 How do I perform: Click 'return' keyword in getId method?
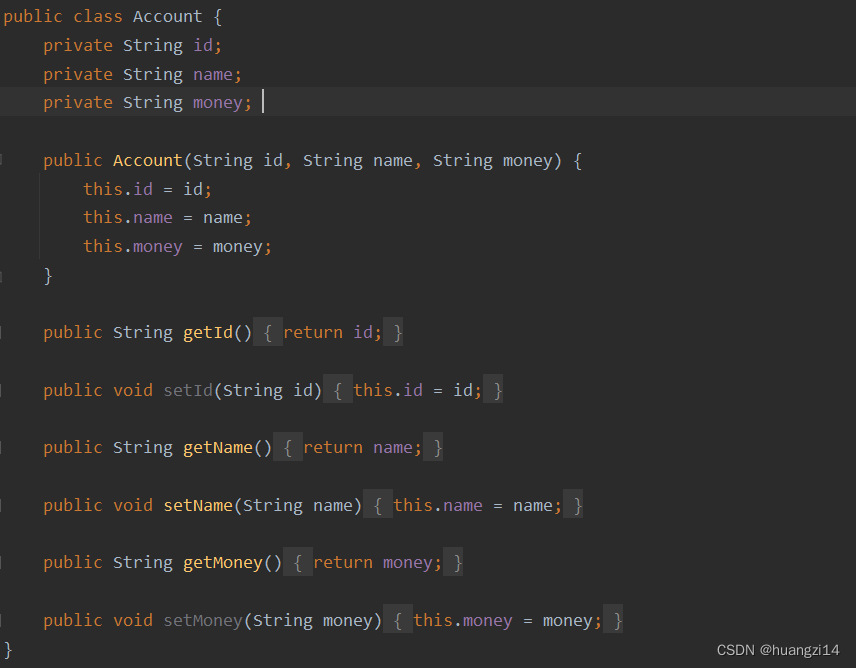click(x=313, y=332)
